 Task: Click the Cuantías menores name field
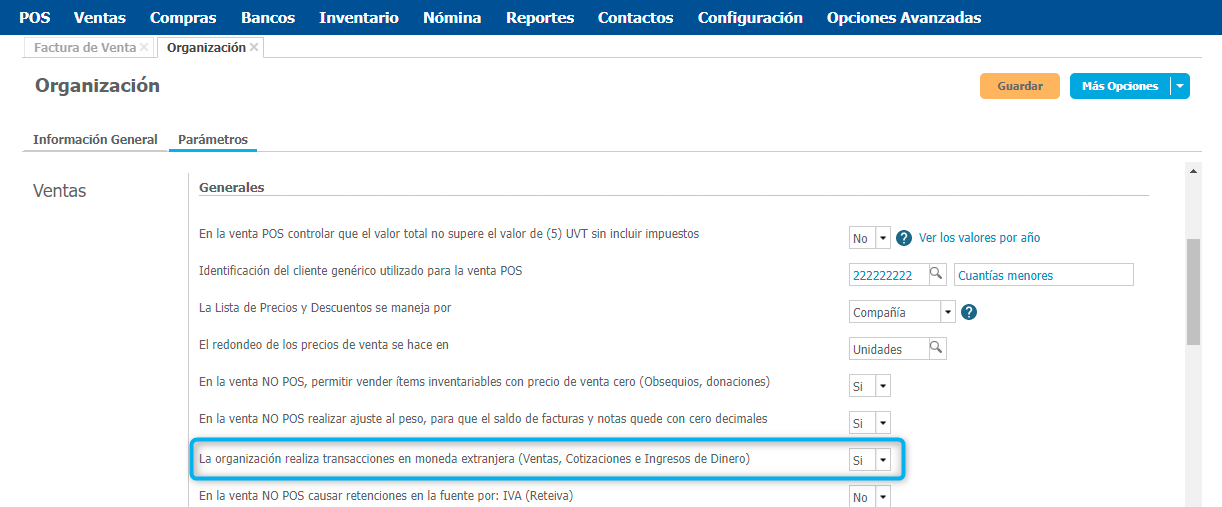(1043, 275)
